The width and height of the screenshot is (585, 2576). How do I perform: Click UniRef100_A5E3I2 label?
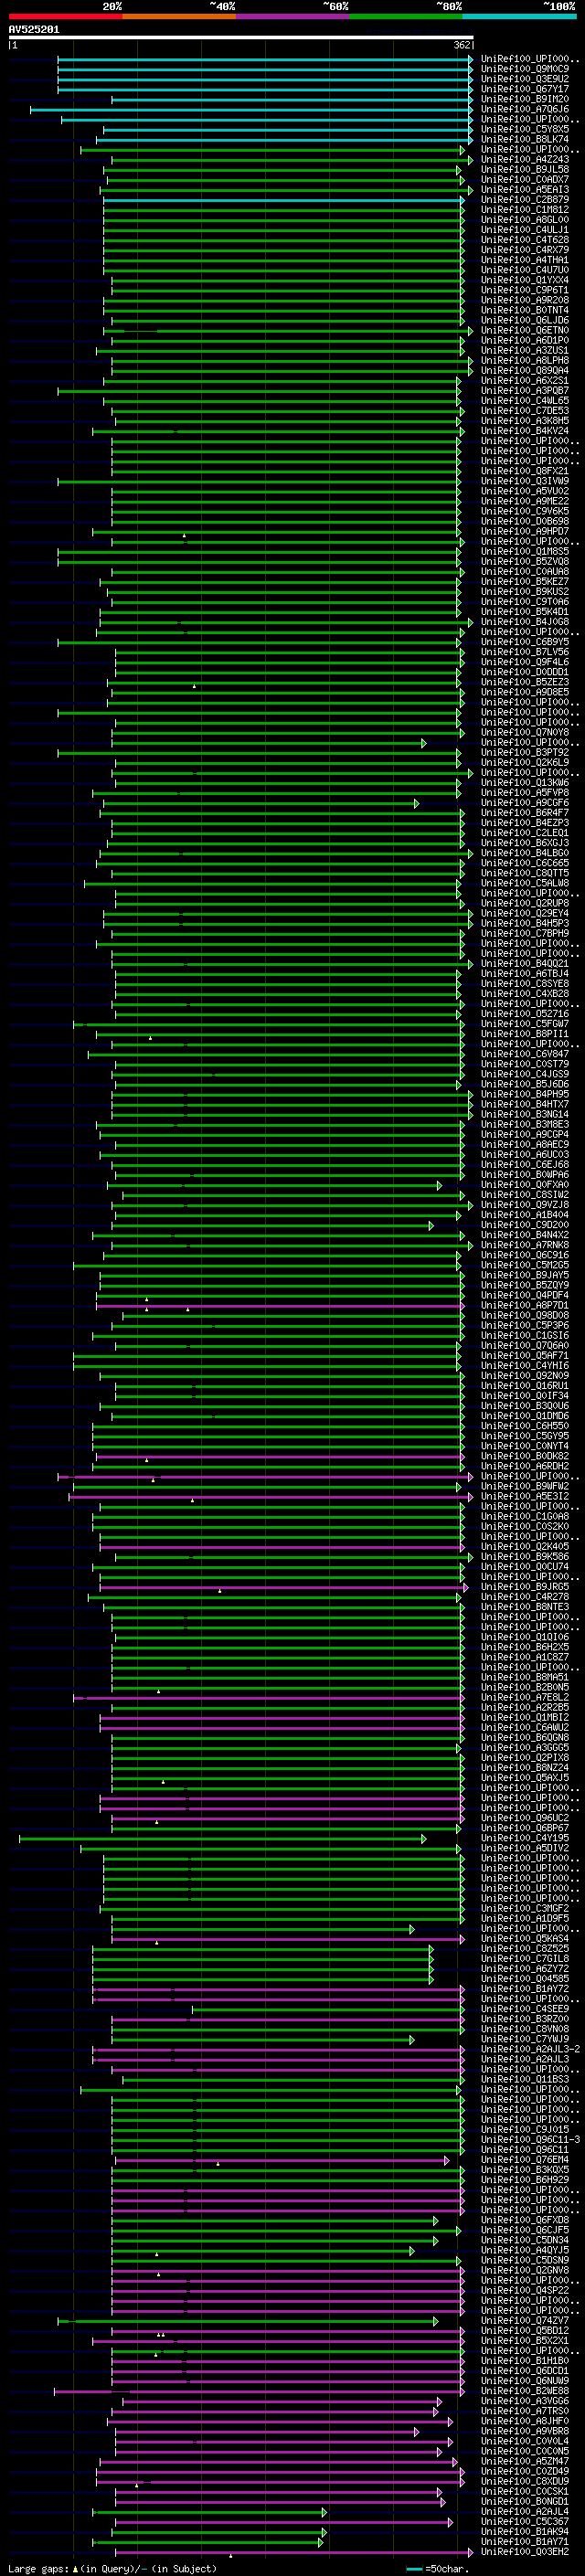click(525, 1496)
